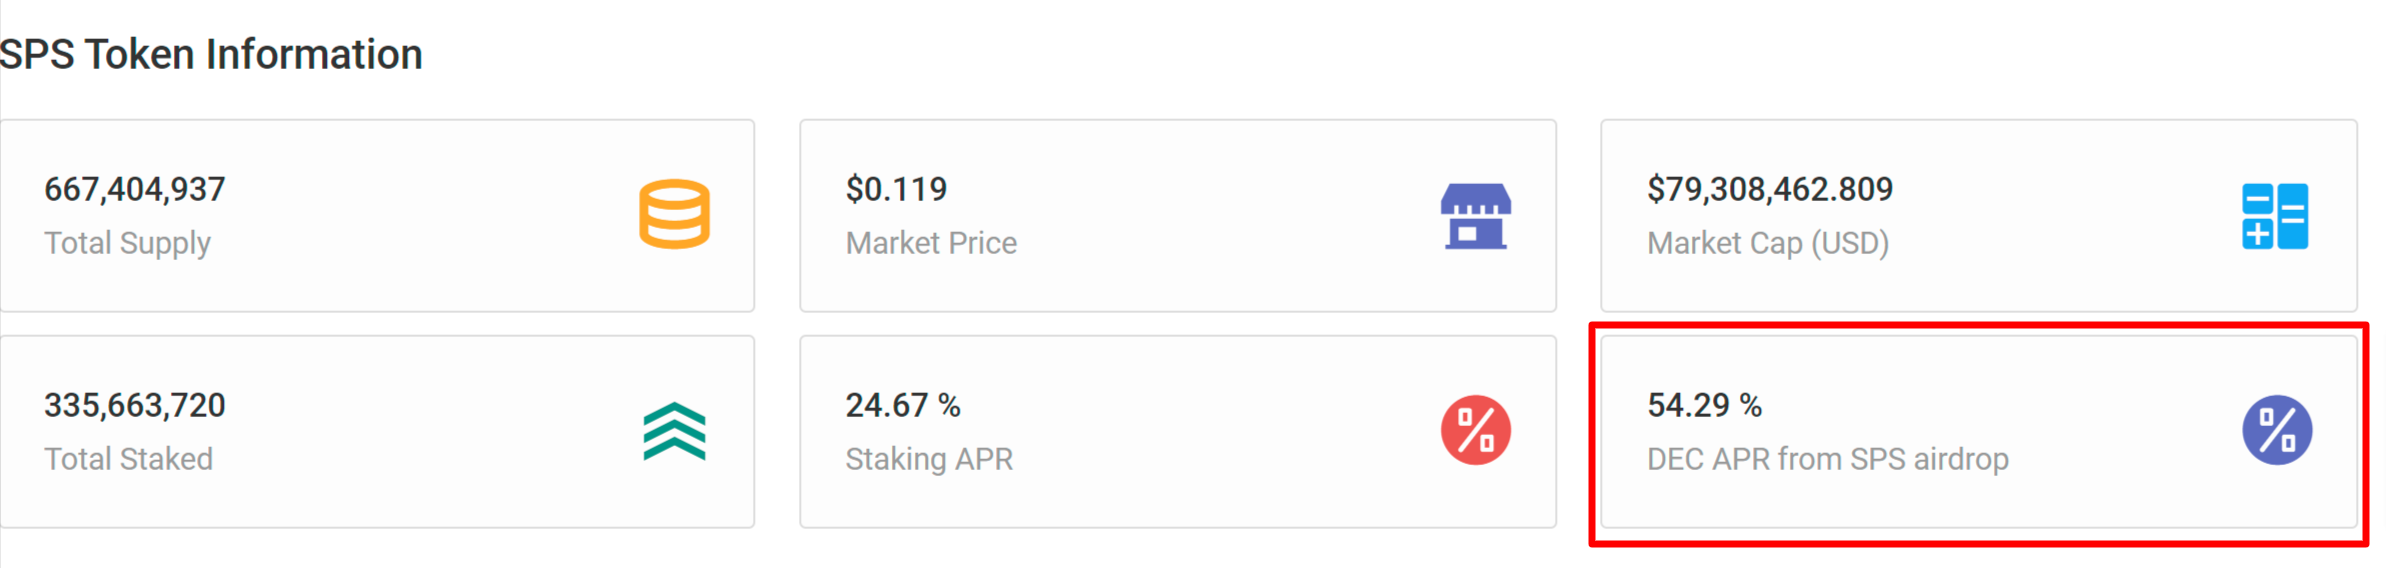Select the Total Staked card
Image resolution: width=2386 pixels, height=568 pixels.
pyautogui.click(x=377, y=432)
